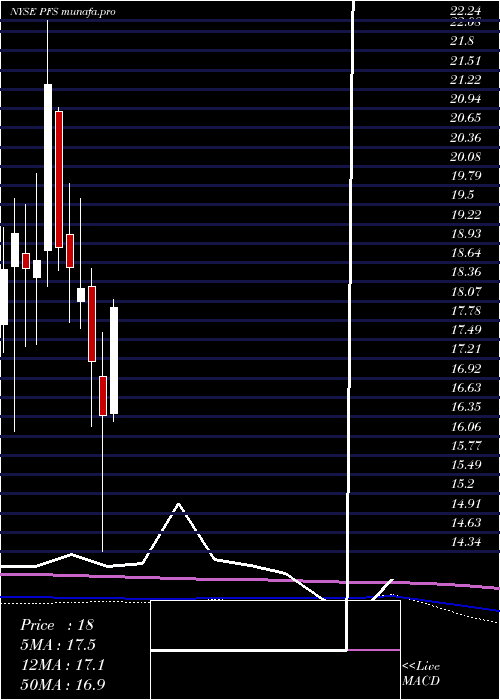This screenshot has width=500, height=700.
Task: Click the peak of the white indicator line
Action: 179,504
